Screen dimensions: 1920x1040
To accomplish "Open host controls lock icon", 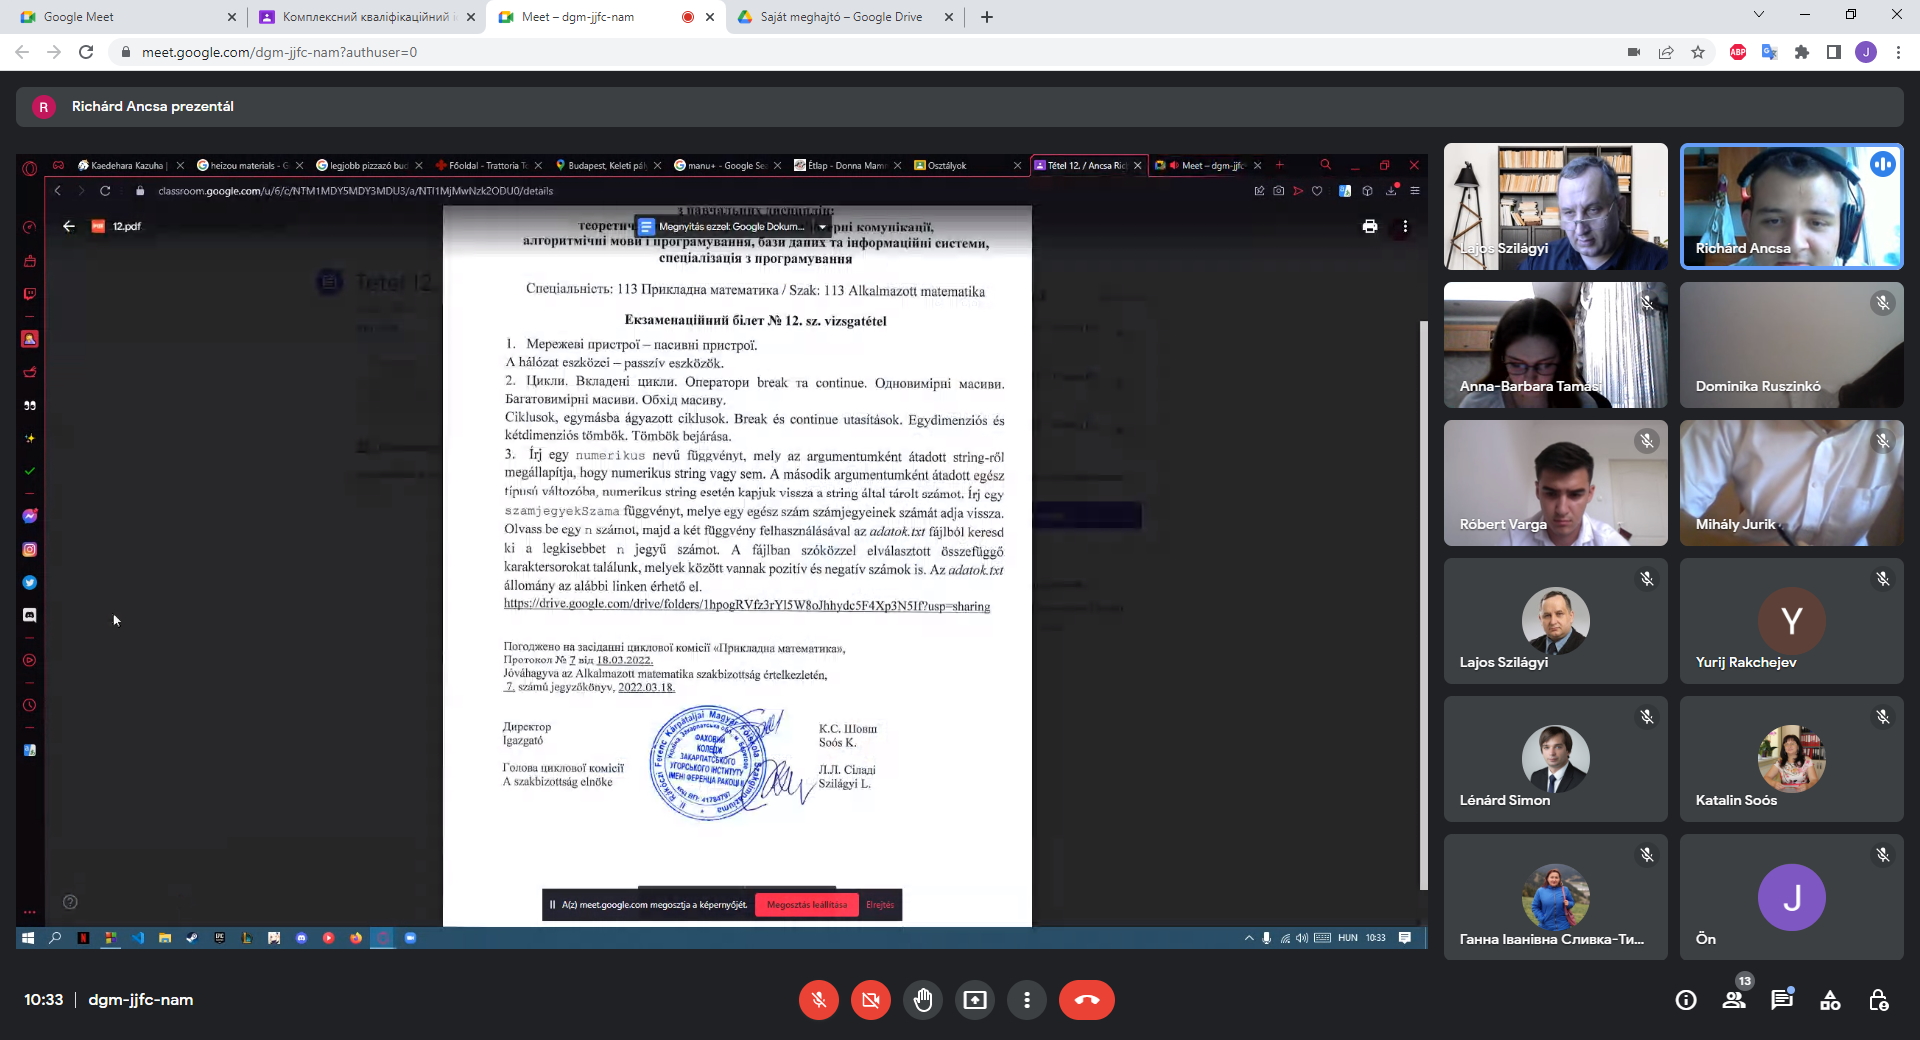I will [1878, 1000].
